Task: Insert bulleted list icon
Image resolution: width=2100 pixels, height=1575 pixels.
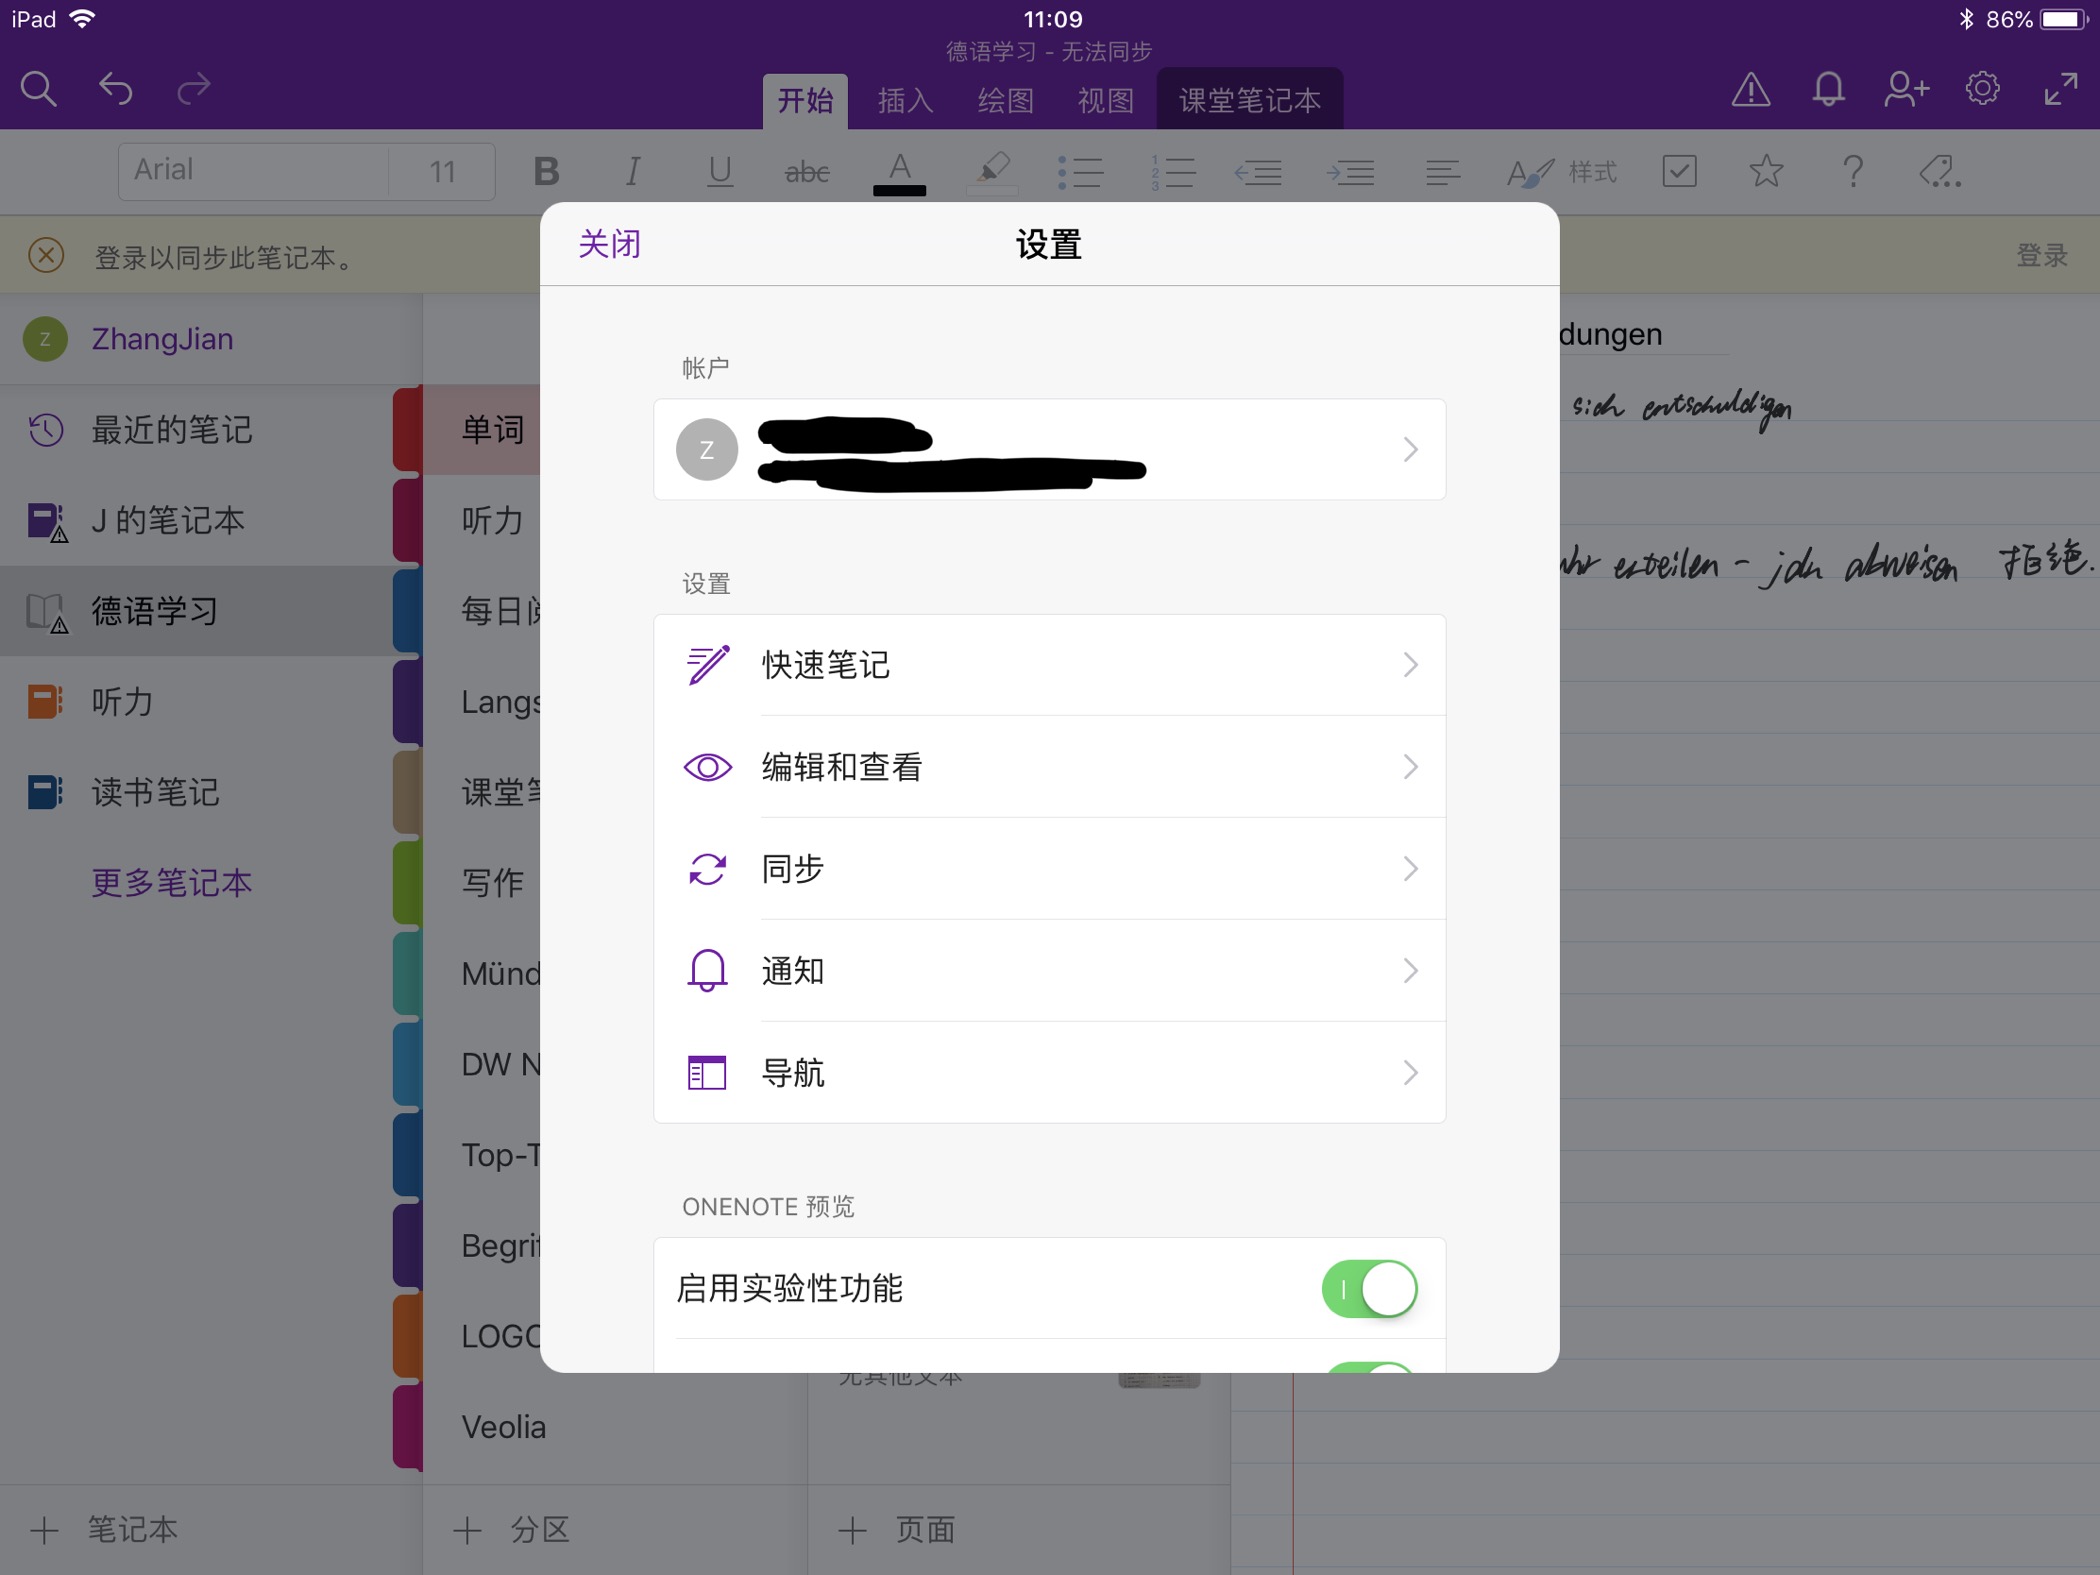Action: pyautogui.click(x=1081, y=172)
